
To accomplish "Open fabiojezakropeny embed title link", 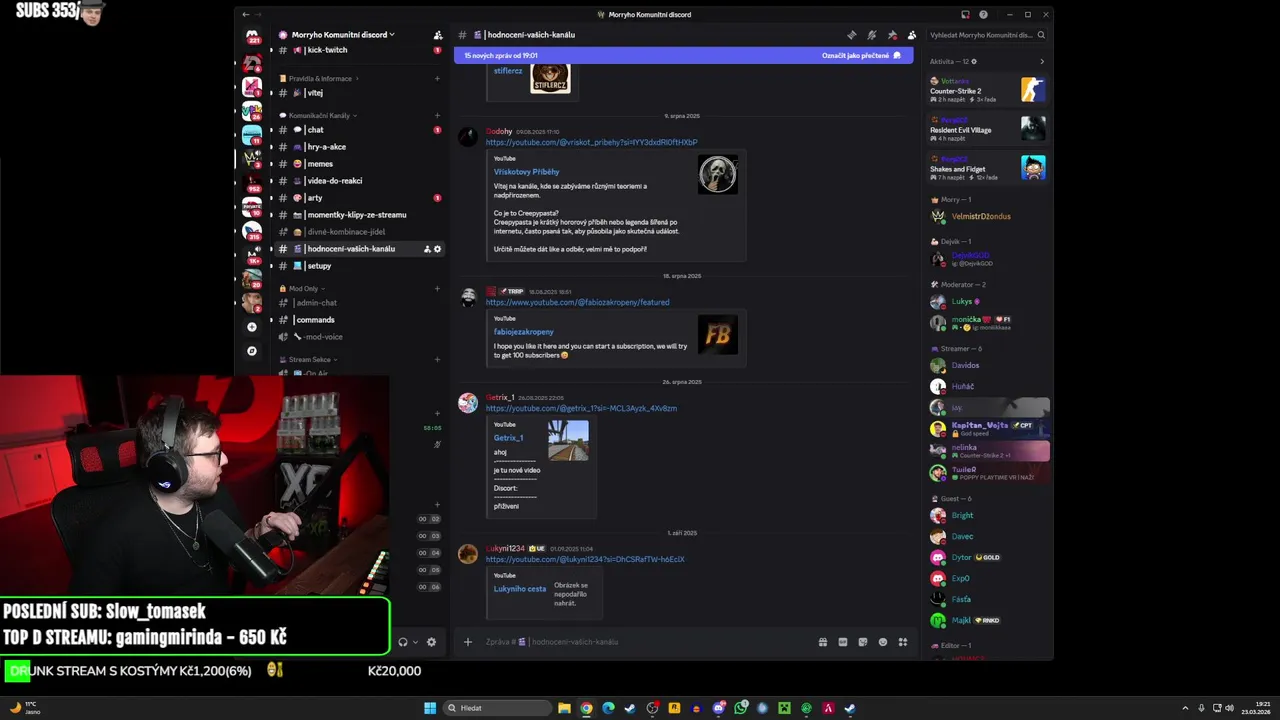I will click(x=524, y=331).
